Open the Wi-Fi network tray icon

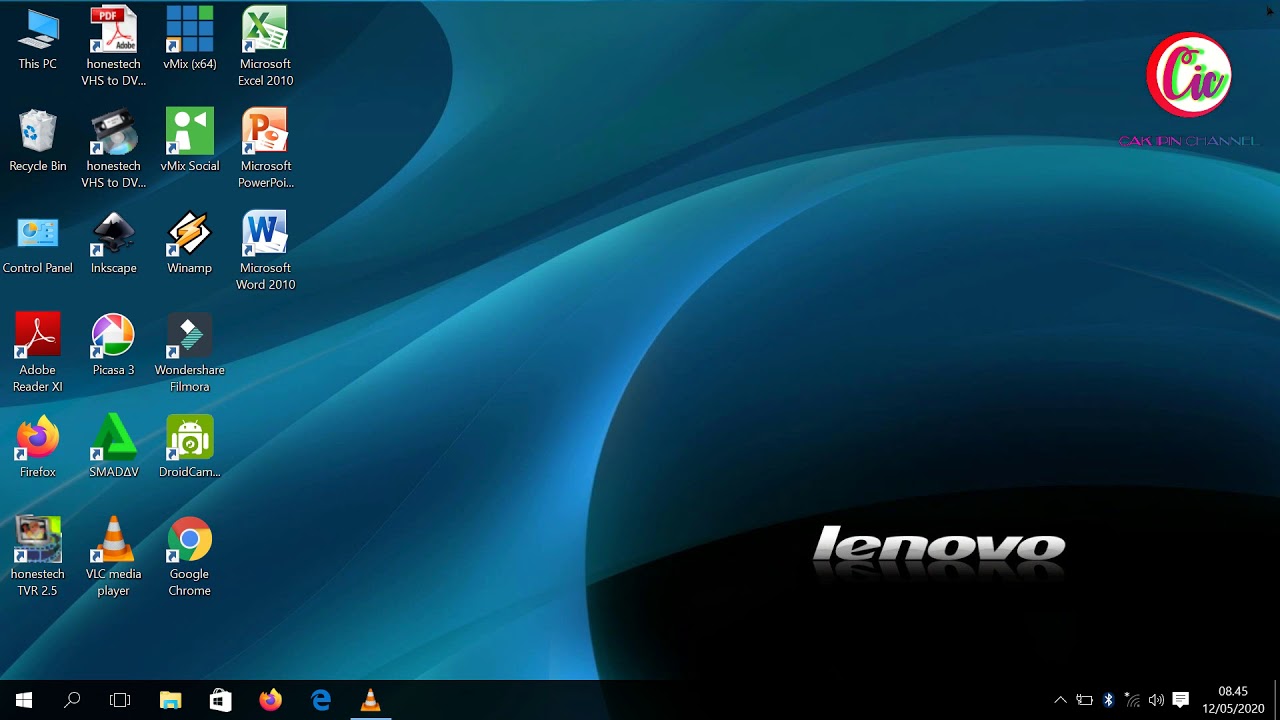(x=1132, y=700)
